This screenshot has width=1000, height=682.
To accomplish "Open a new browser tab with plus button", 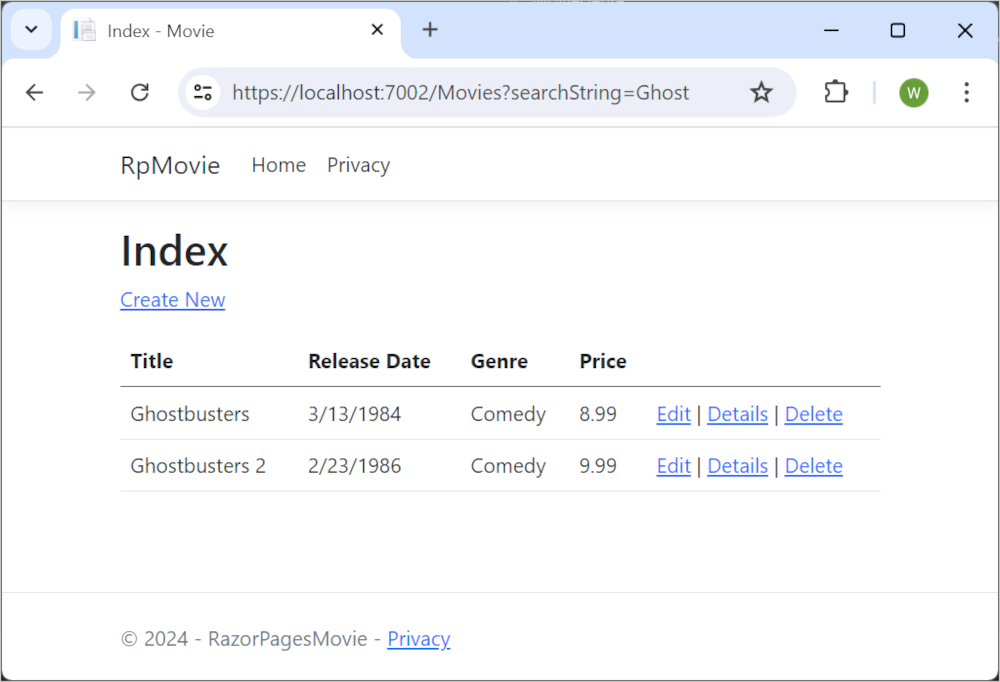I will pos(430,29).
